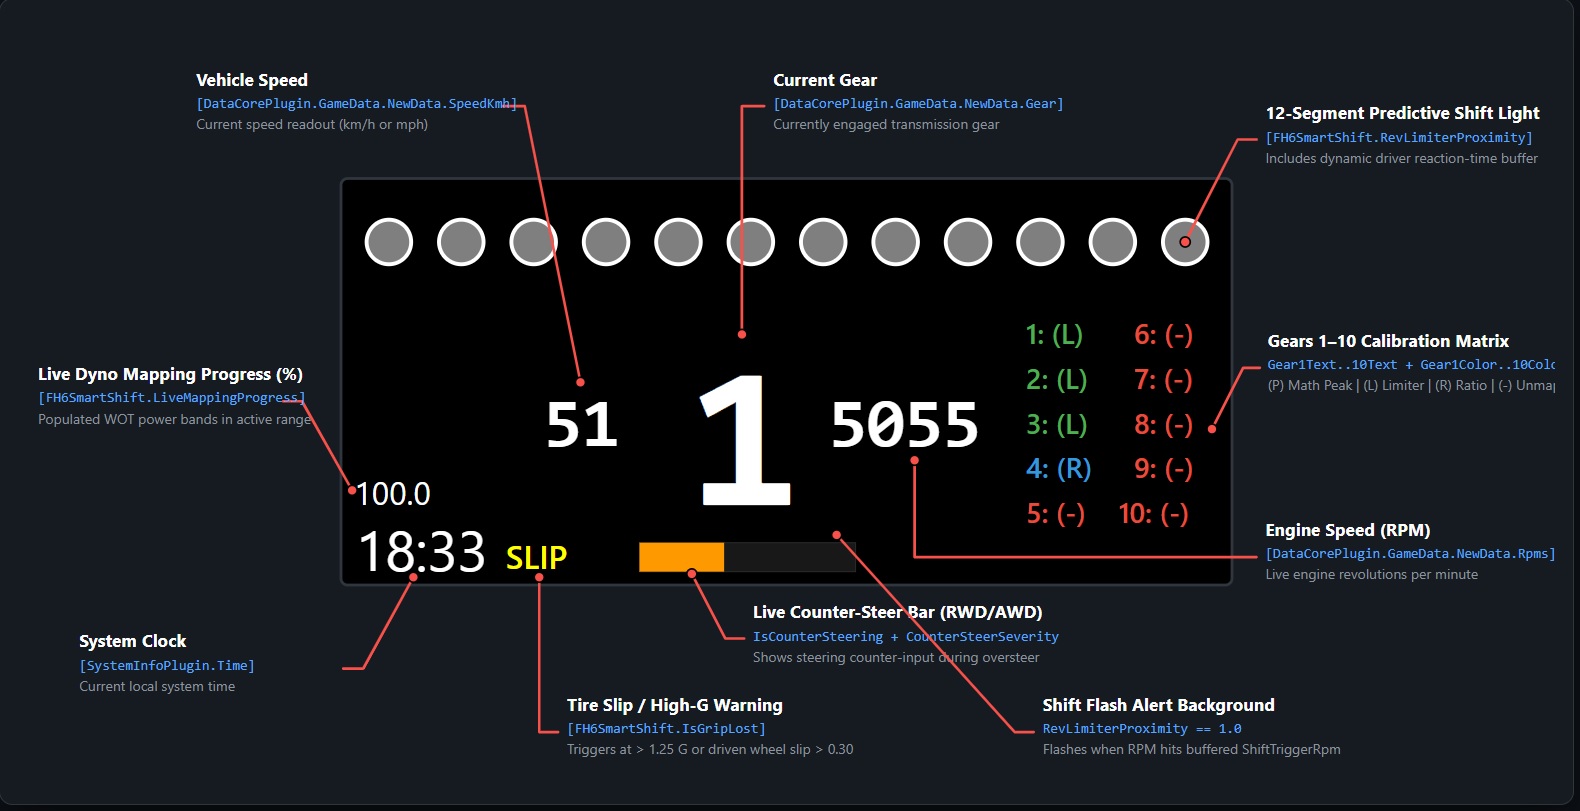
Task: Select the rightmost shift light segment
Action: point(1185,242)
